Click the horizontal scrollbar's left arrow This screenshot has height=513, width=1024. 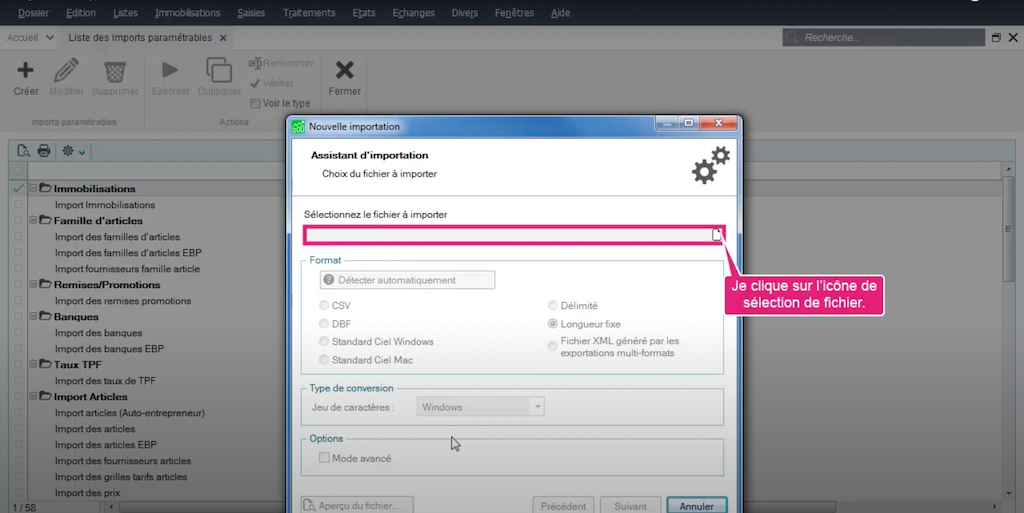111,506
